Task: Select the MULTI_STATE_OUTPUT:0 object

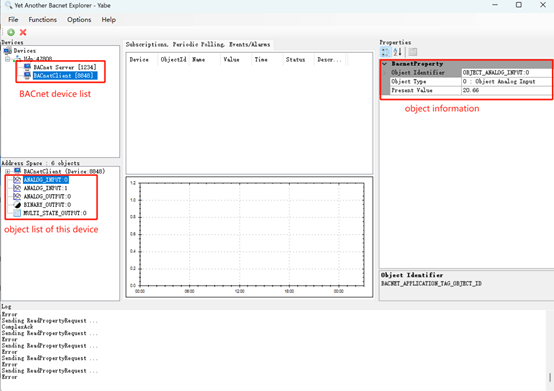Action: pyautogui.click(x=55, y=213)
